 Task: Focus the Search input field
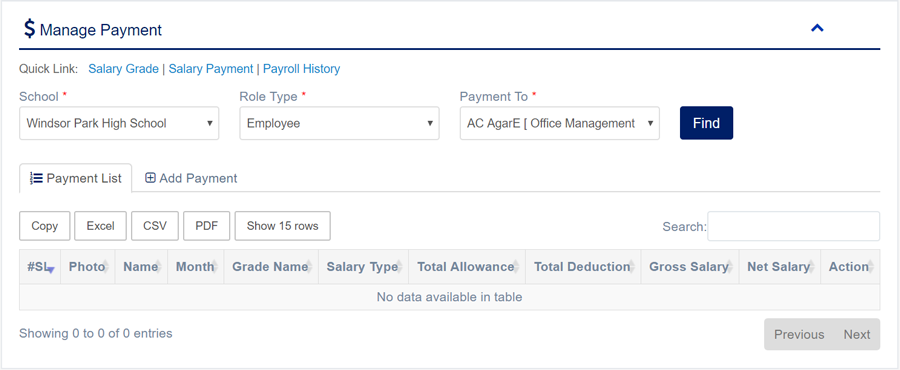[x=793, y=226]
